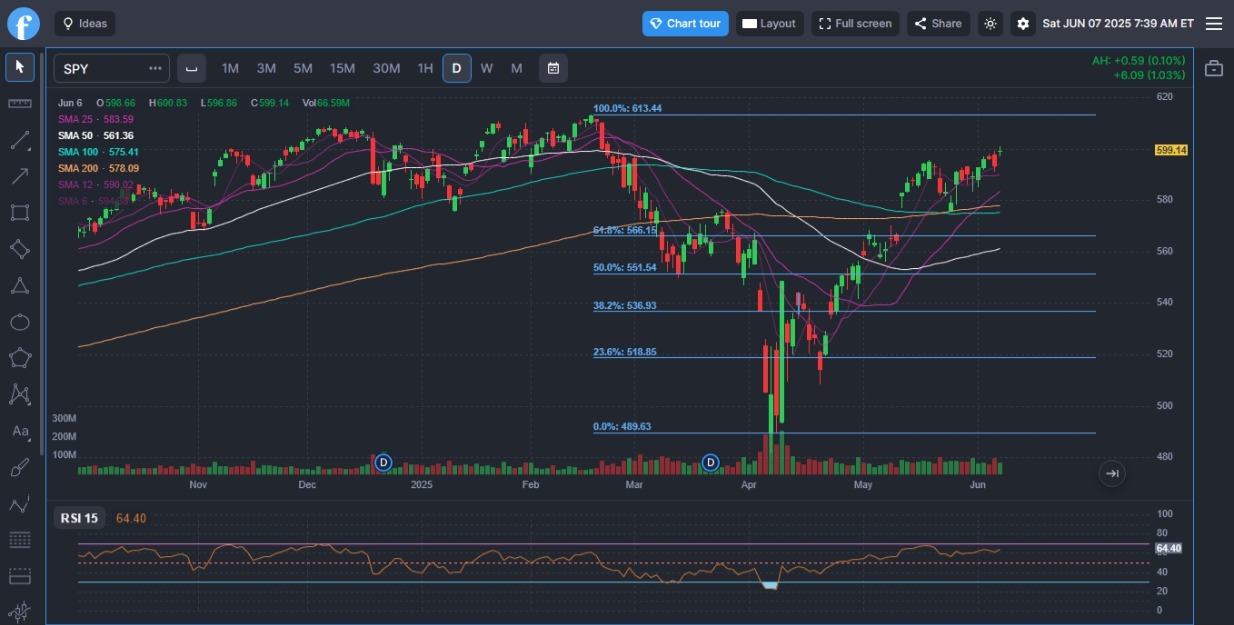Image resolution: width=1234 pixels, height=625 pixels.
Task: Click the AH: +0.59 (0.10%) after-hours change
Action: click(1138, 60)
